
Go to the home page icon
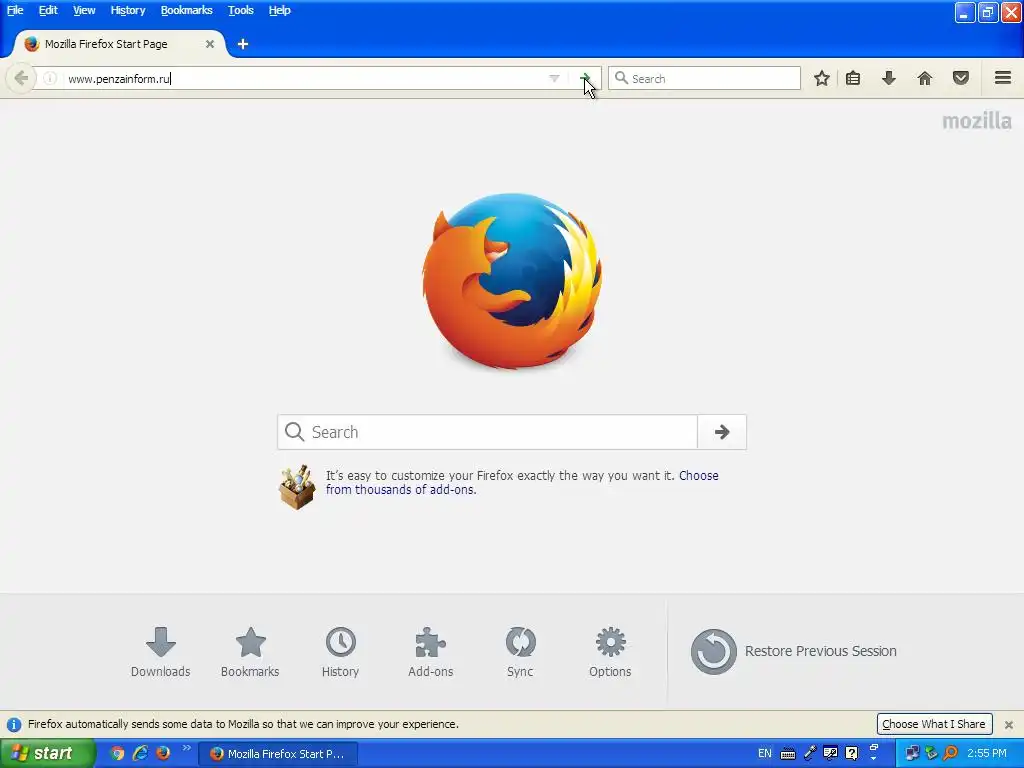pyautogui.click(x=924, y=78)
